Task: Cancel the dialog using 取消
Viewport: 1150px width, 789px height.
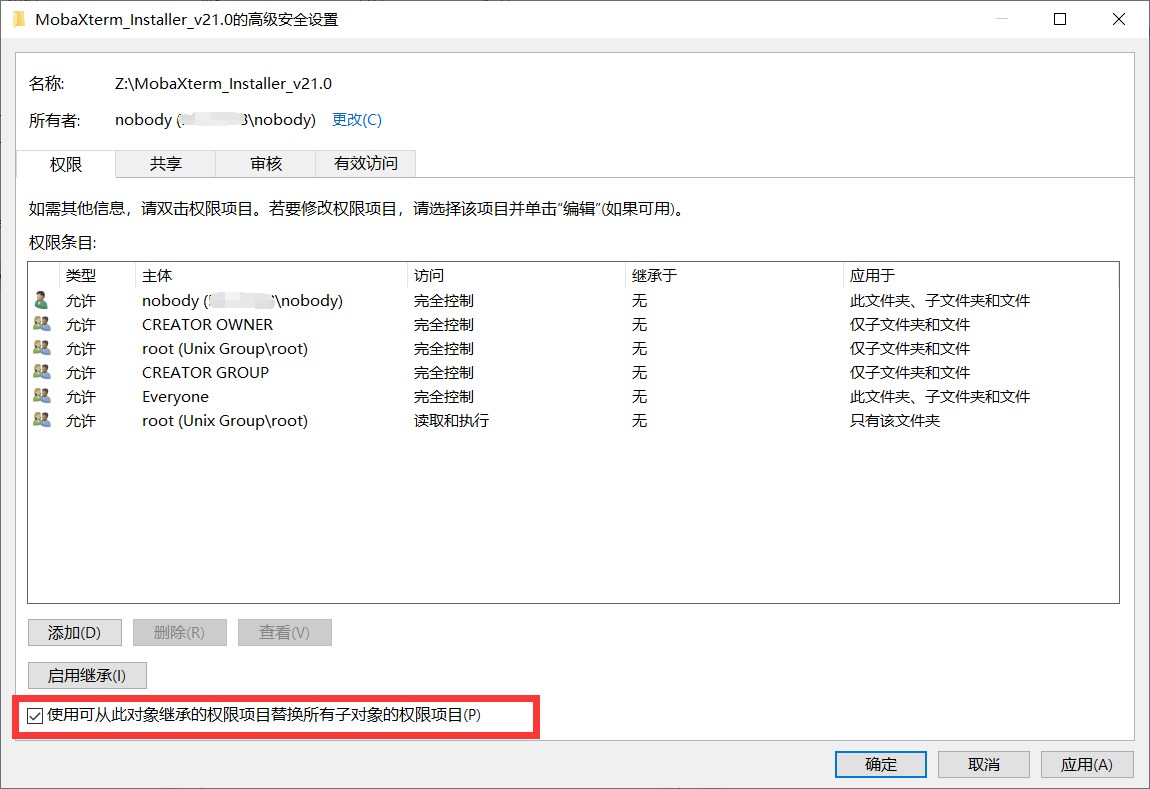Action: coord(984,764)
